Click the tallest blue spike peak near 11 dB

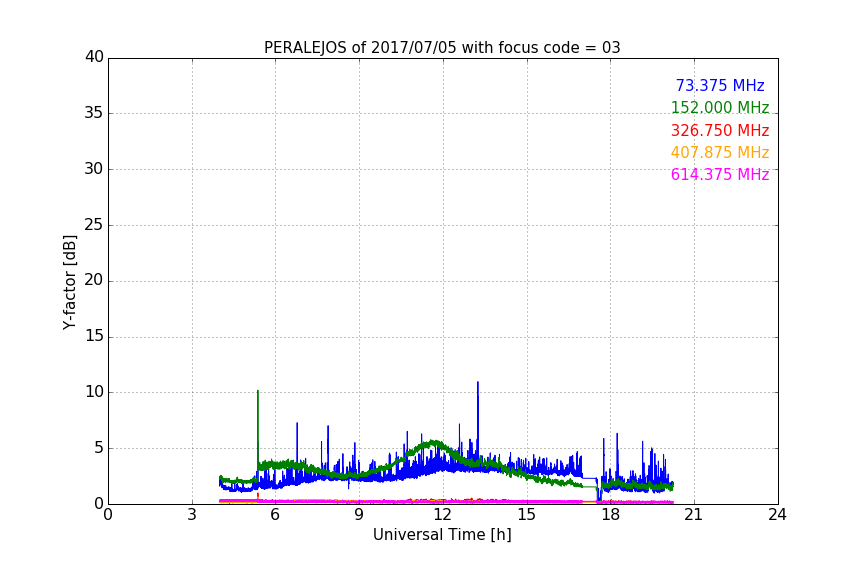point(478,383)
